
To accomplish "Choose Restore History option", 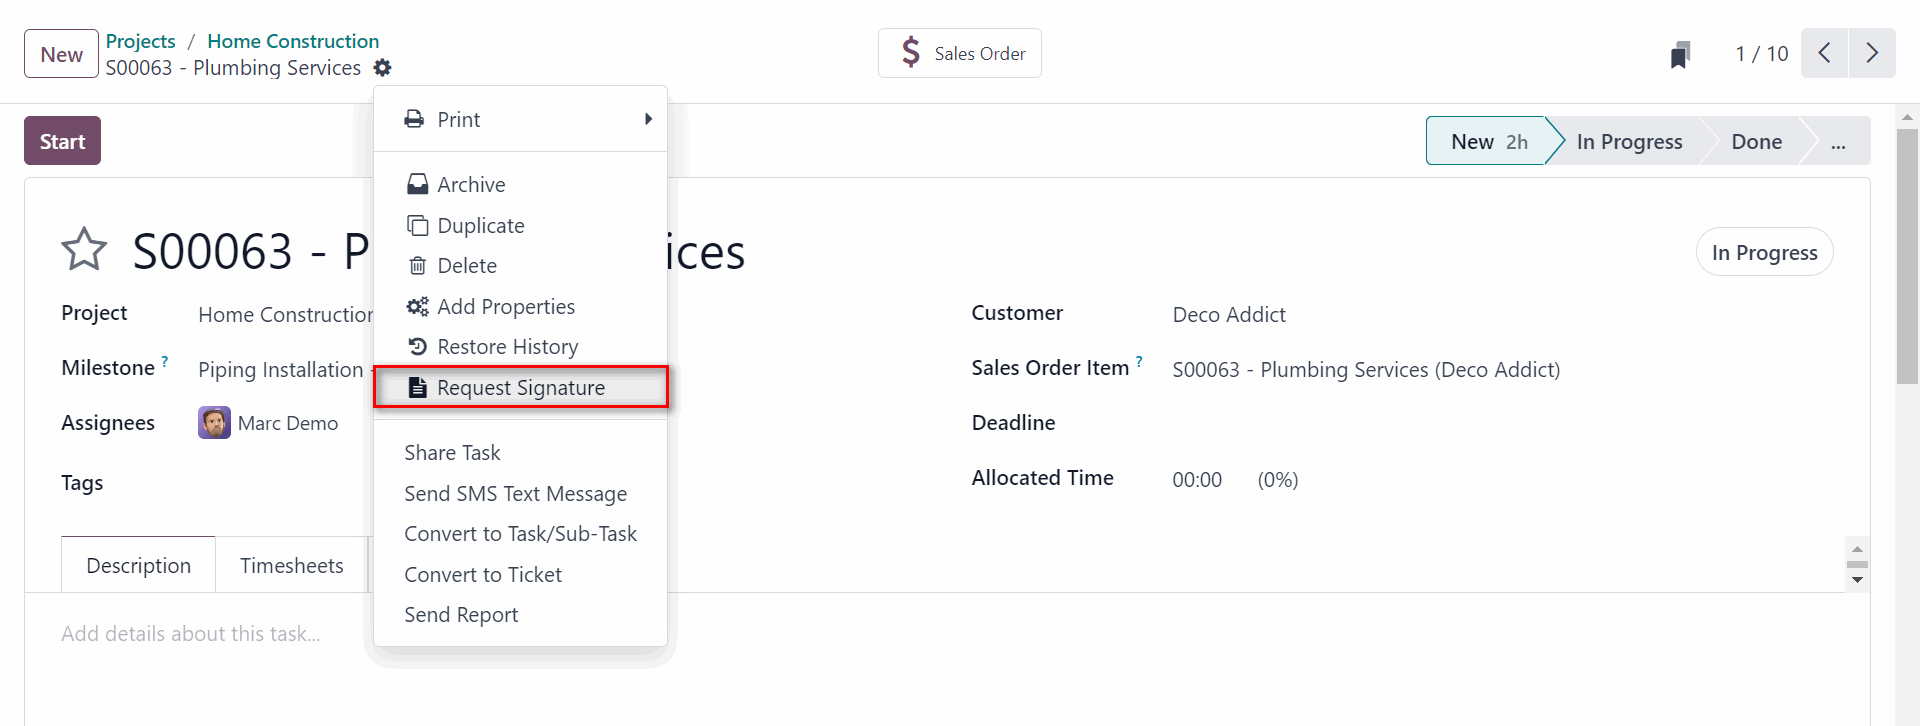I will tap(507, 347).
